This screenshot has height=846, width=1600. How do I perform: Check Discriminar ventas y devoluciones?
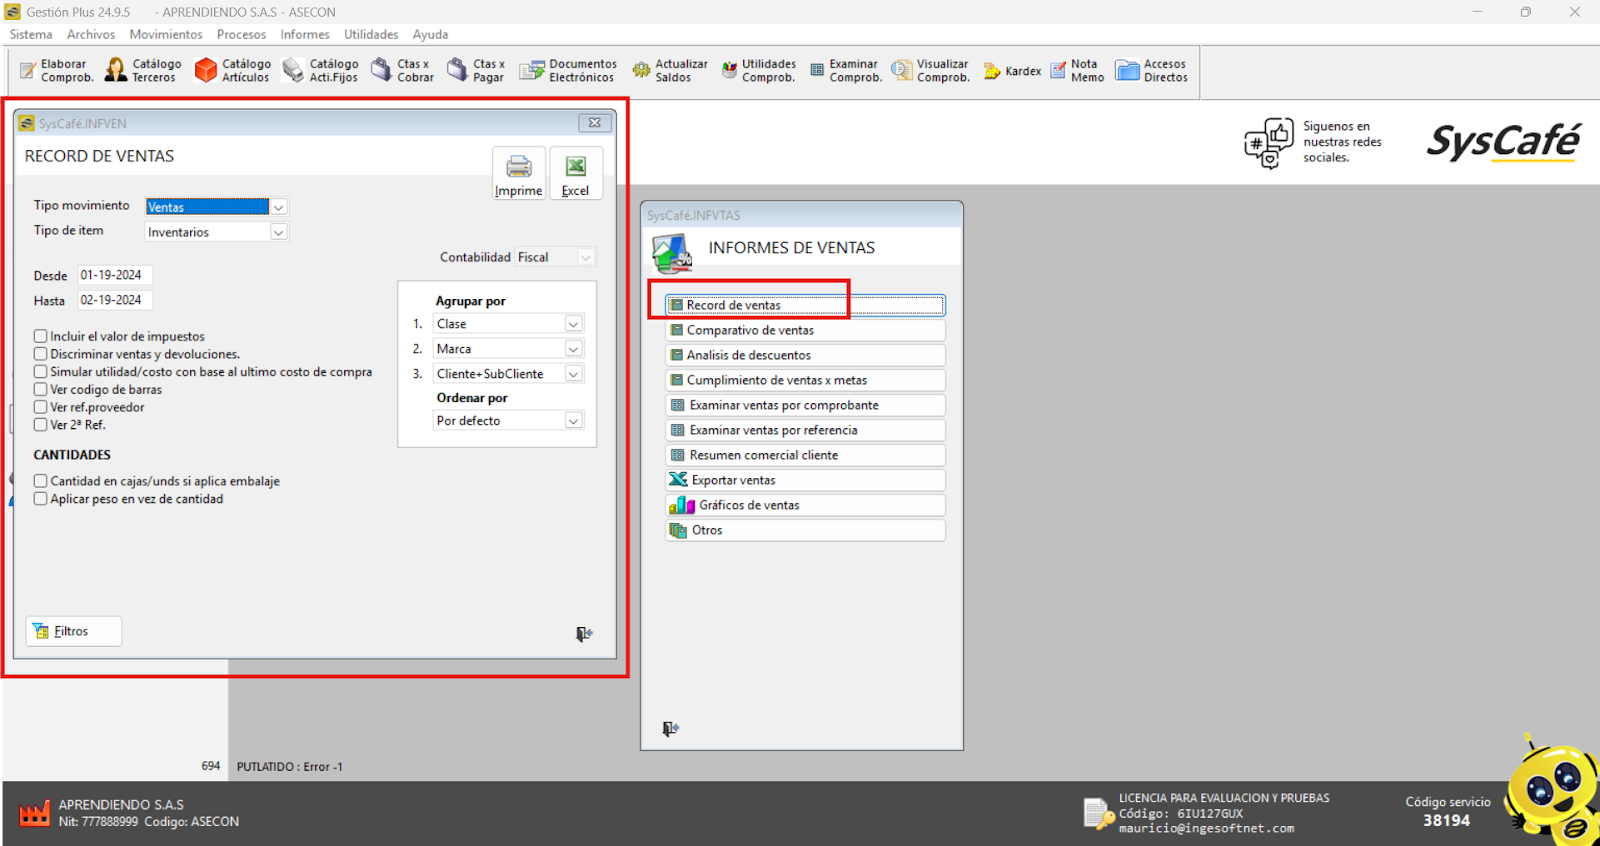pos(41,354)
